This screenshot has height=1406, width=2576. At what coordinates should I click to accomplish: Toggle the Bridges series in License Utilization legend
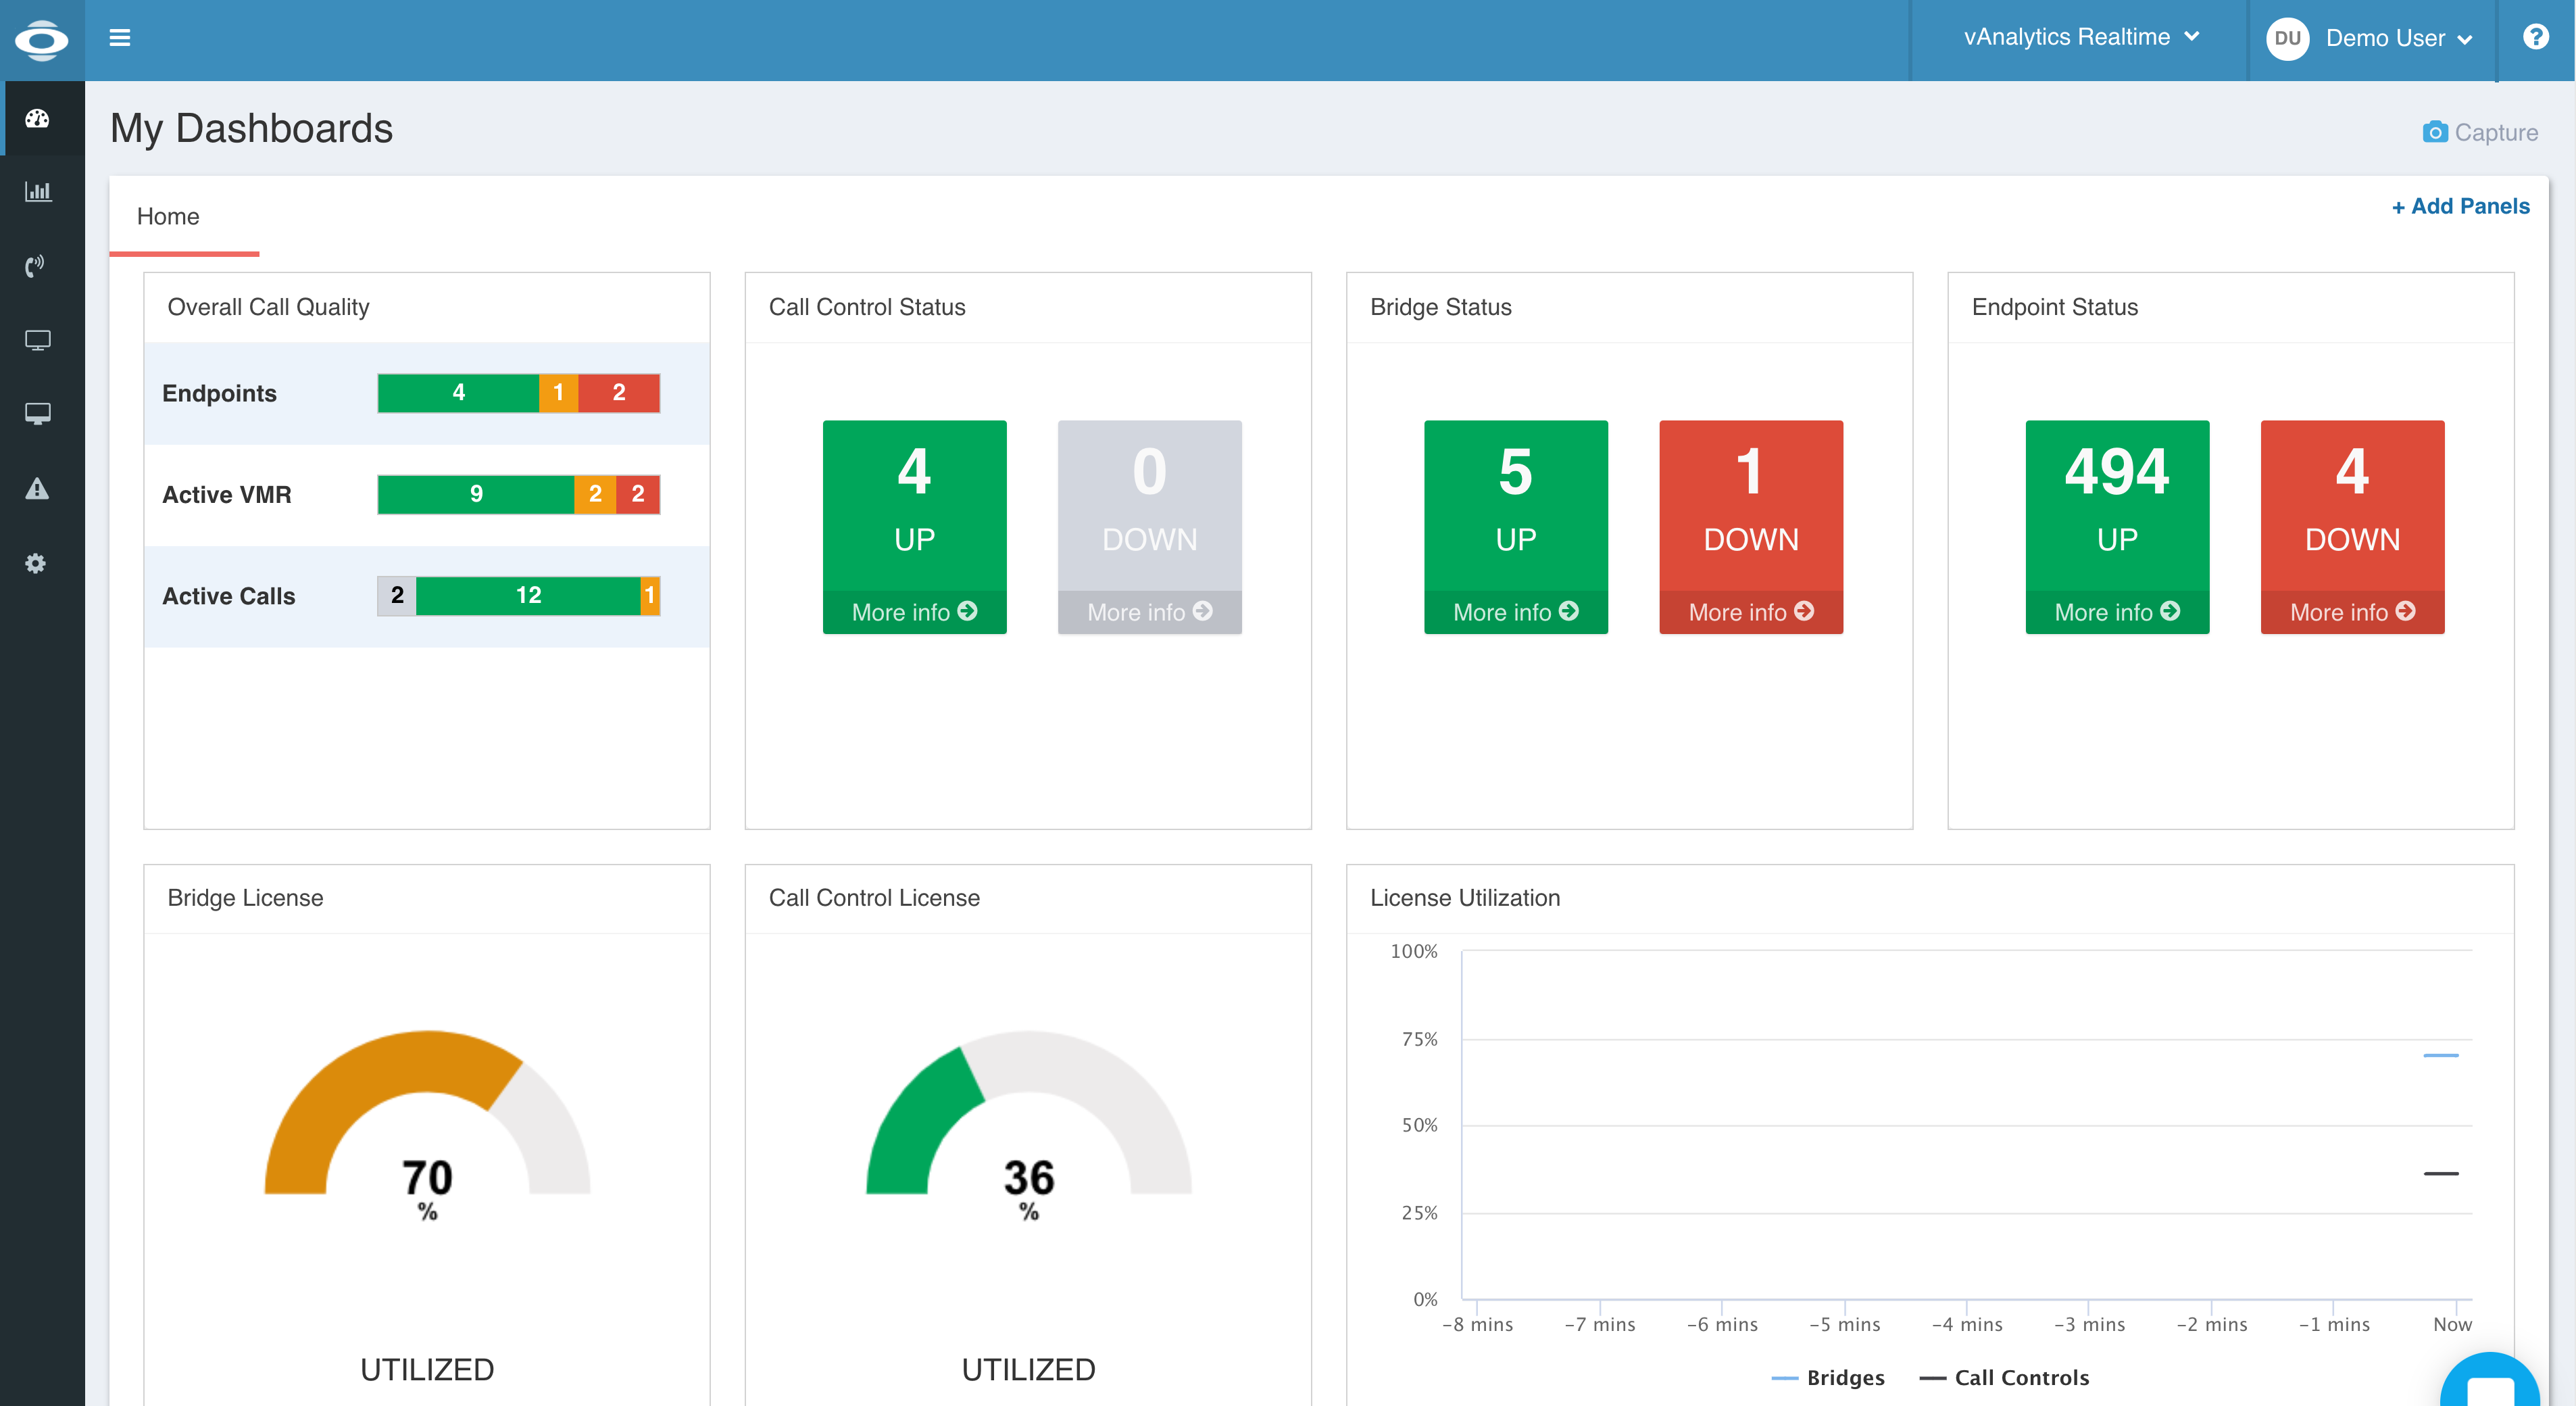[x=1845, y=1377]
